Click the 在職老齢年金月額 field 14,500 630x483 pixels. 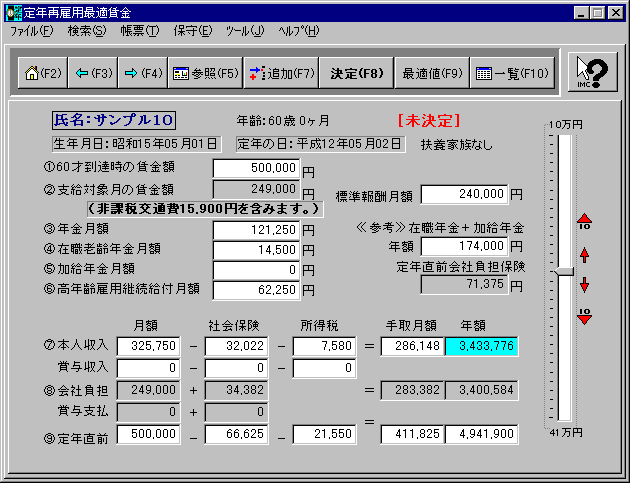point(256,250)
